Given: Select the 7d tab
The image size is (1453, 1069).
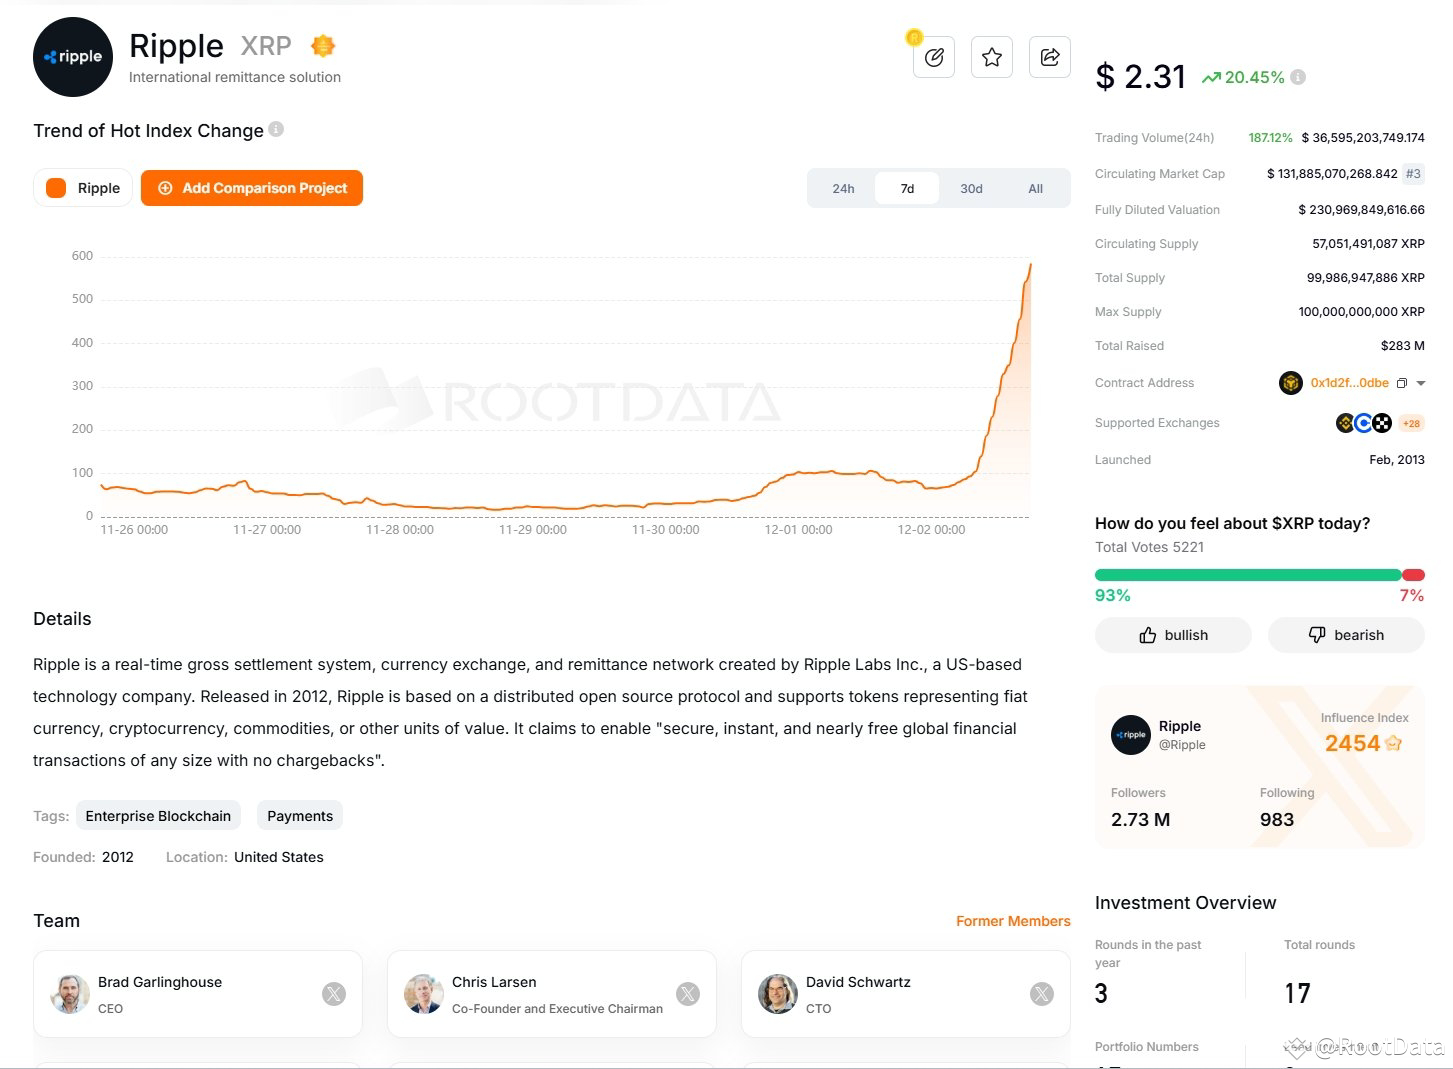Looking at the screenshot, I should (906, 188).
